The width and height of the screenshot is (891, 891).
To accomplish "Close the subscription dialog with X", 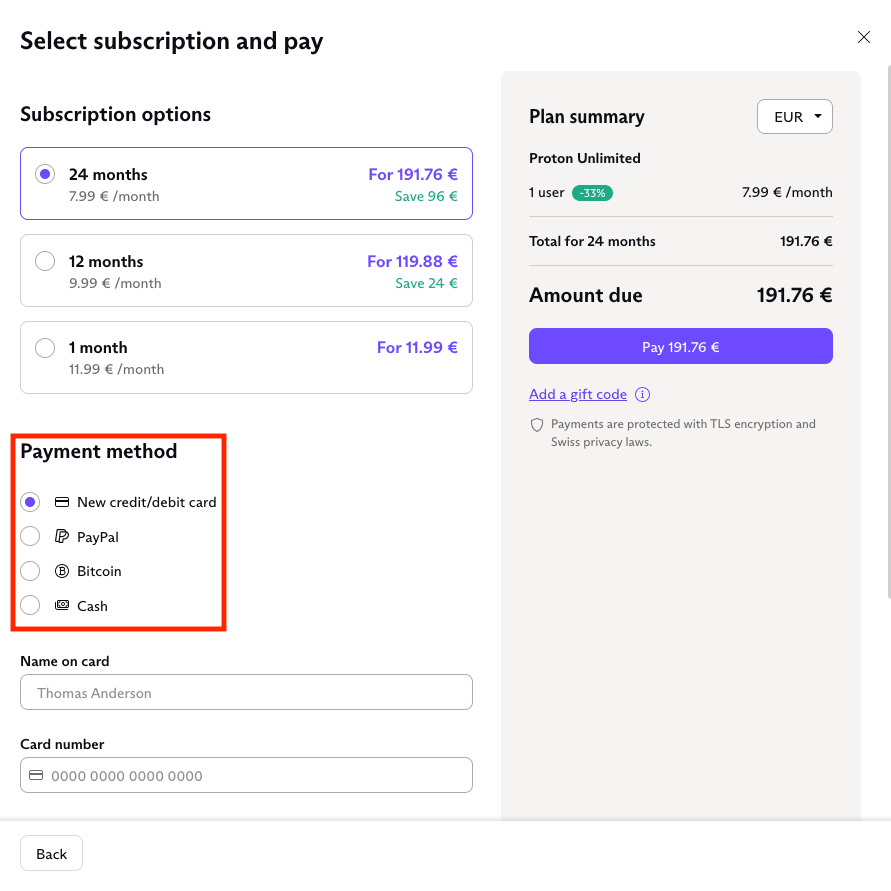I will coord(864,38).
